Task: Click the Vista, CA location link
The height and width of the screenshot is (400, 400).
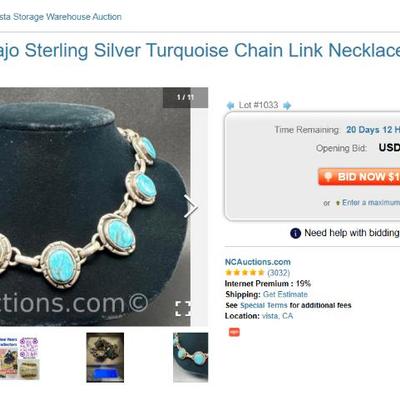Action: tap(278, 316)
